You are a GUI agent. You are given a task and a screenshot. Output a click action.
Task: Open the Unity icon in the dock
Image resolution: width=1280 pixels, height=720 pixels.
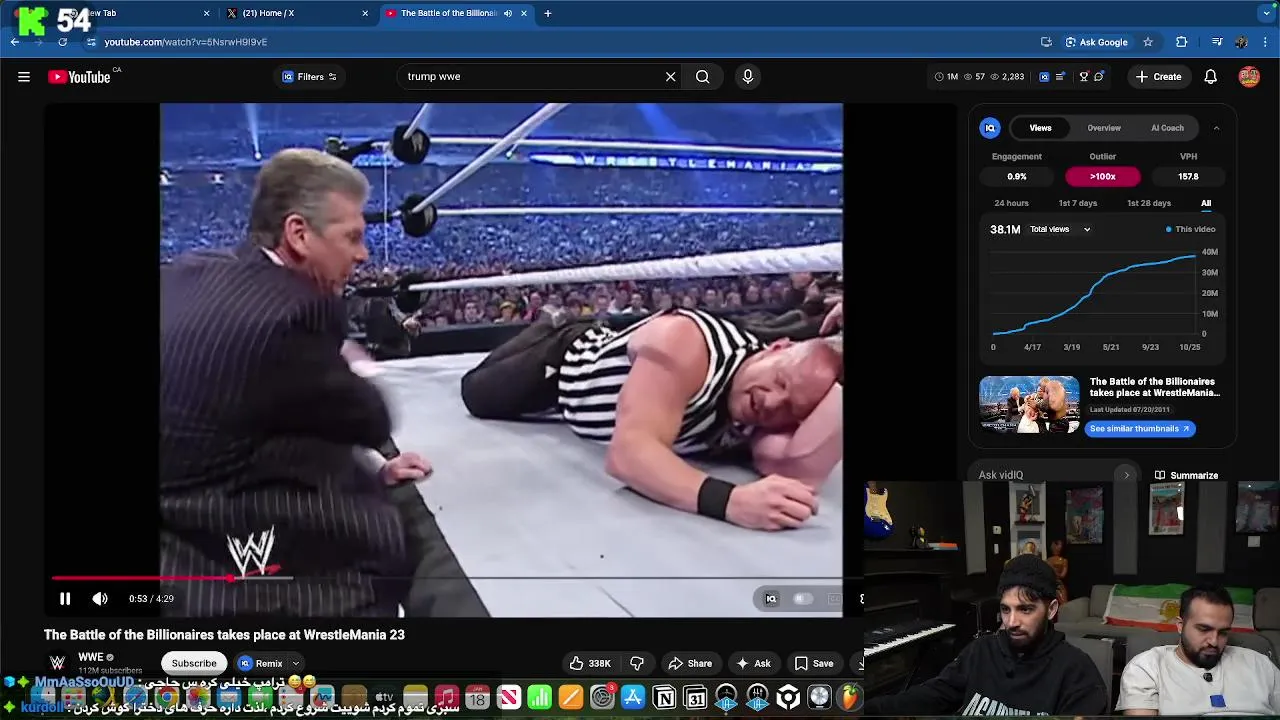788,697
